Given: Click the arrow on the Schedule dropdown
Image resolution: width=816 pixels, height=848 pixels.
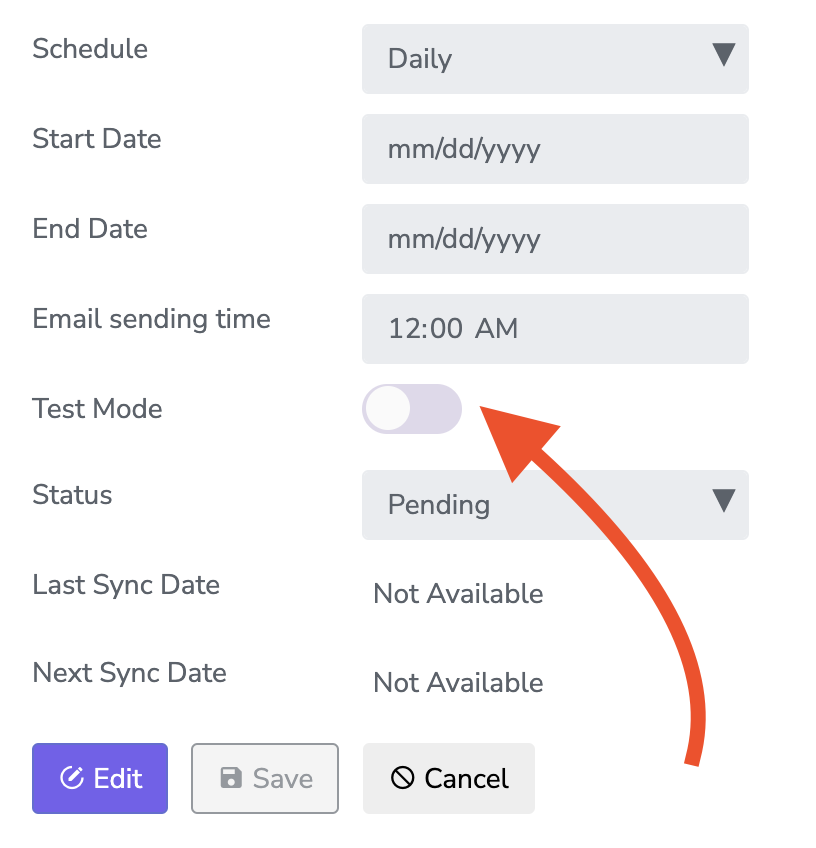Looking at the screenshot, I should click(724, 55).
